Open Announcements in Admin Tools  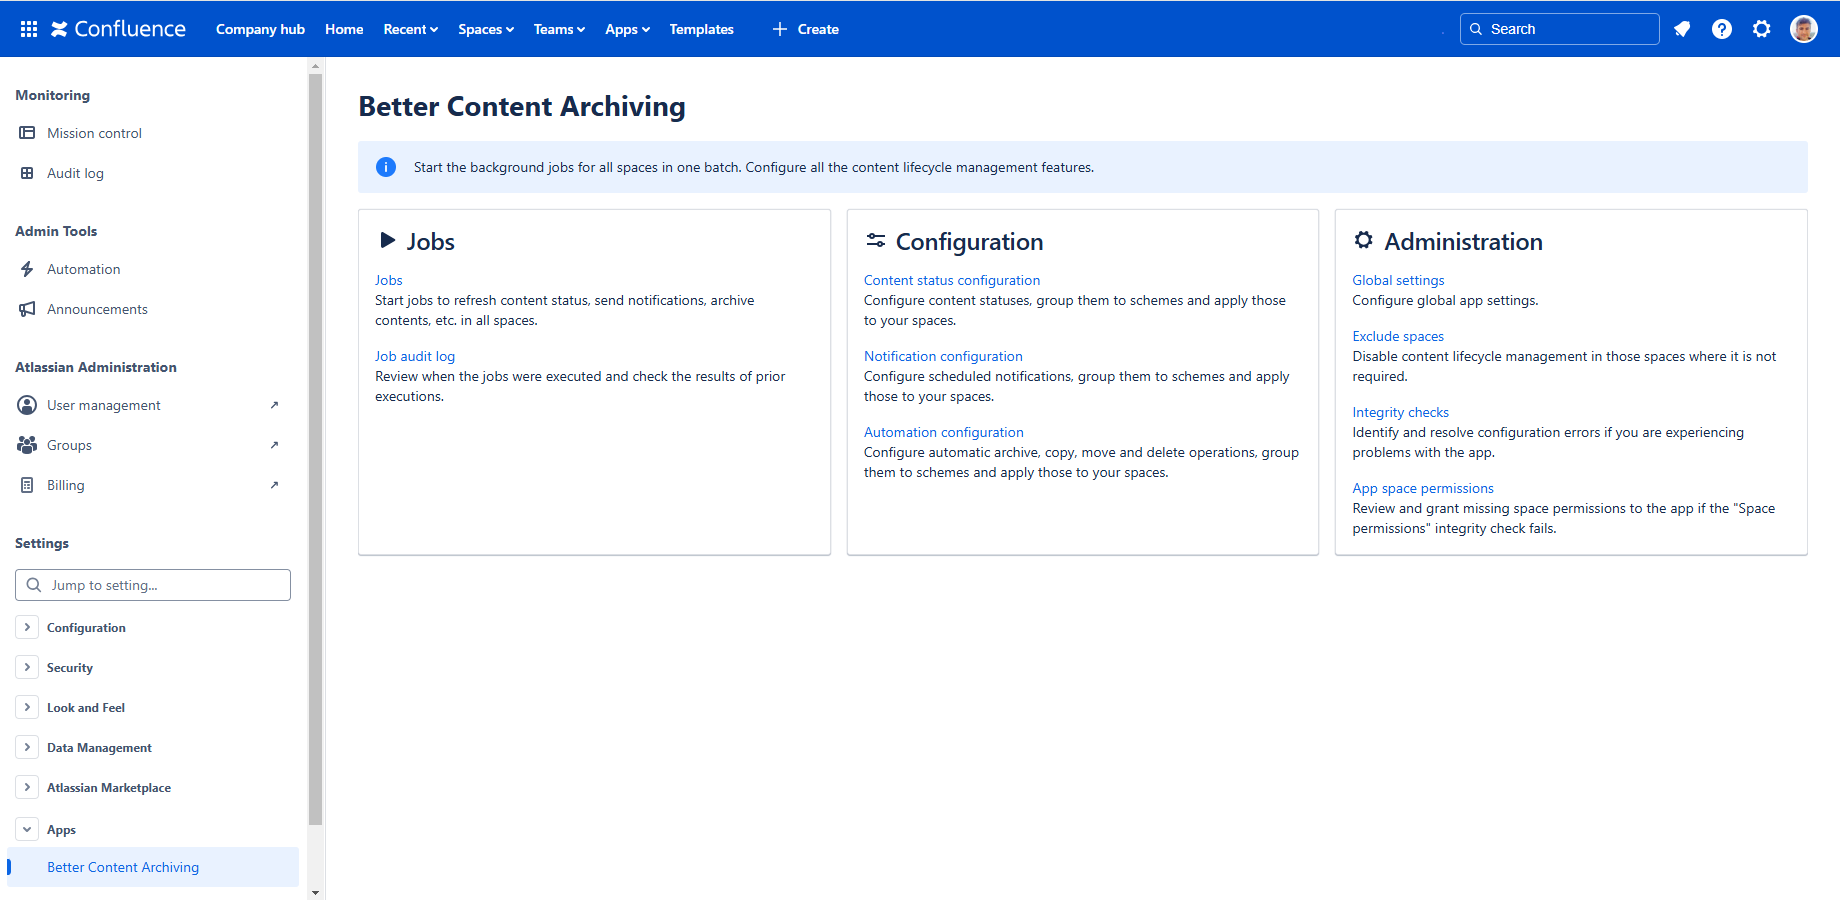(97, 309)
